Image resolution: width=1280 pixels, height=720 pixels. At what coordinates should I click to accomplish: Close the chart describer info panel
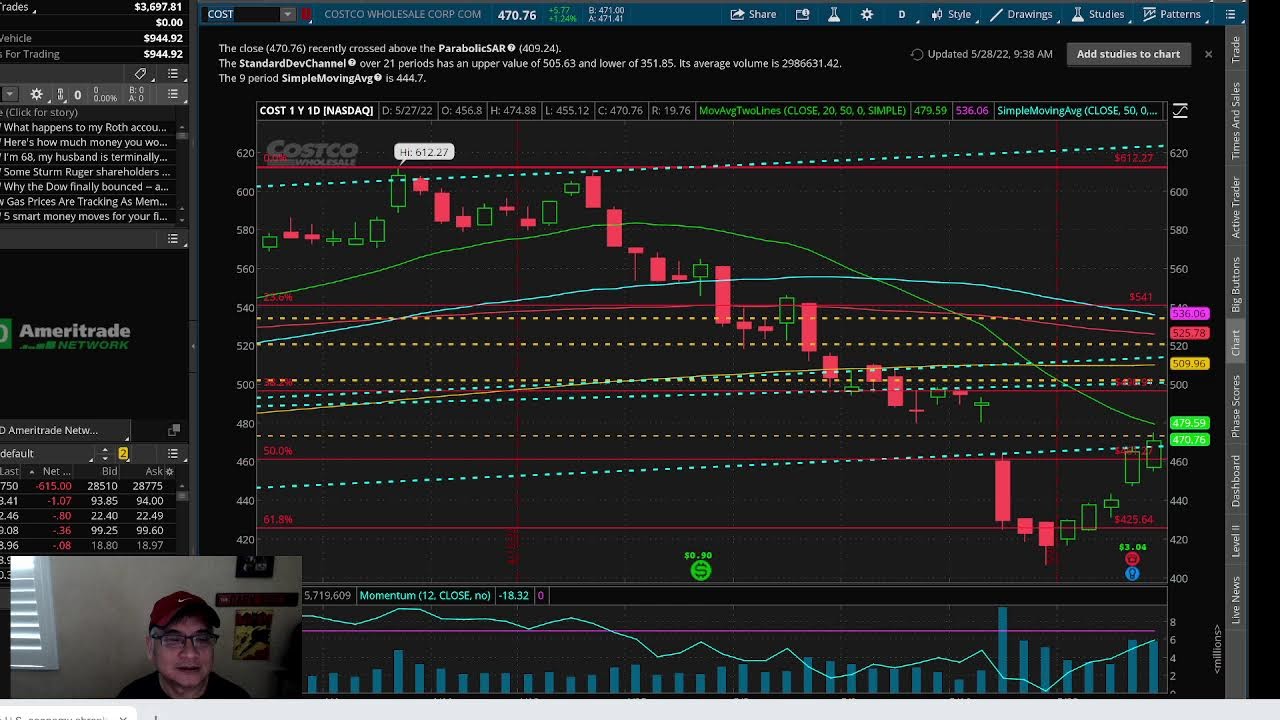coord(1208,54)
